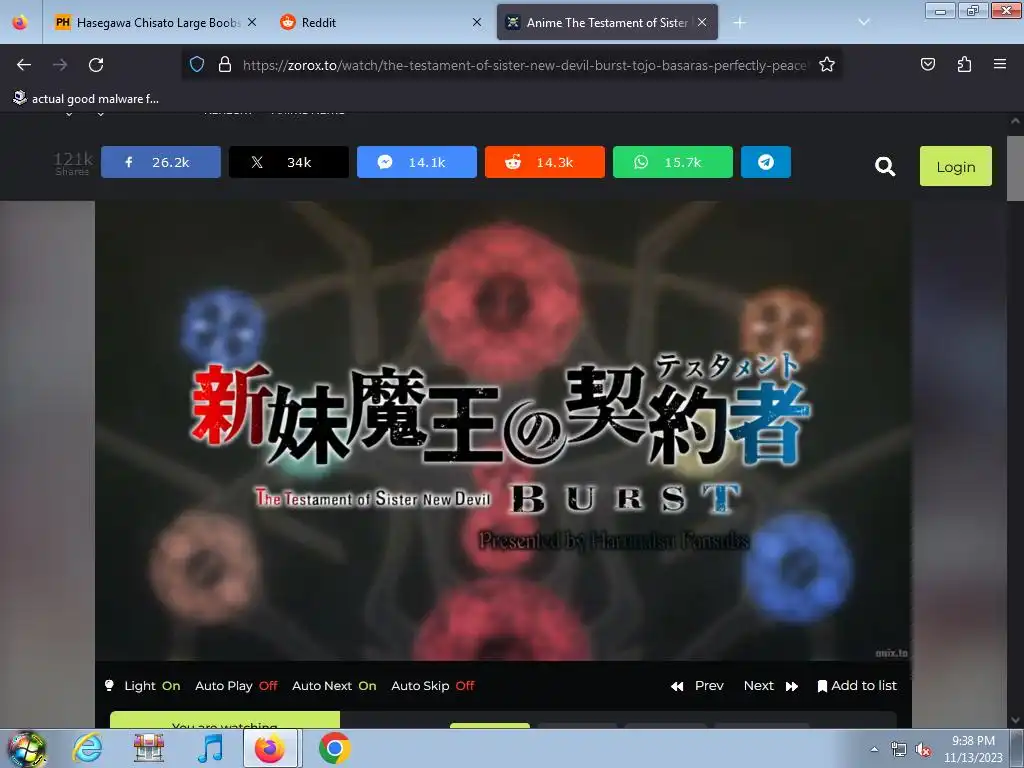Image resolution: width=1024 pixels, height=768 pixels.
Task: Switch to the Reddit tab
Action: click(x=379, y=22)
